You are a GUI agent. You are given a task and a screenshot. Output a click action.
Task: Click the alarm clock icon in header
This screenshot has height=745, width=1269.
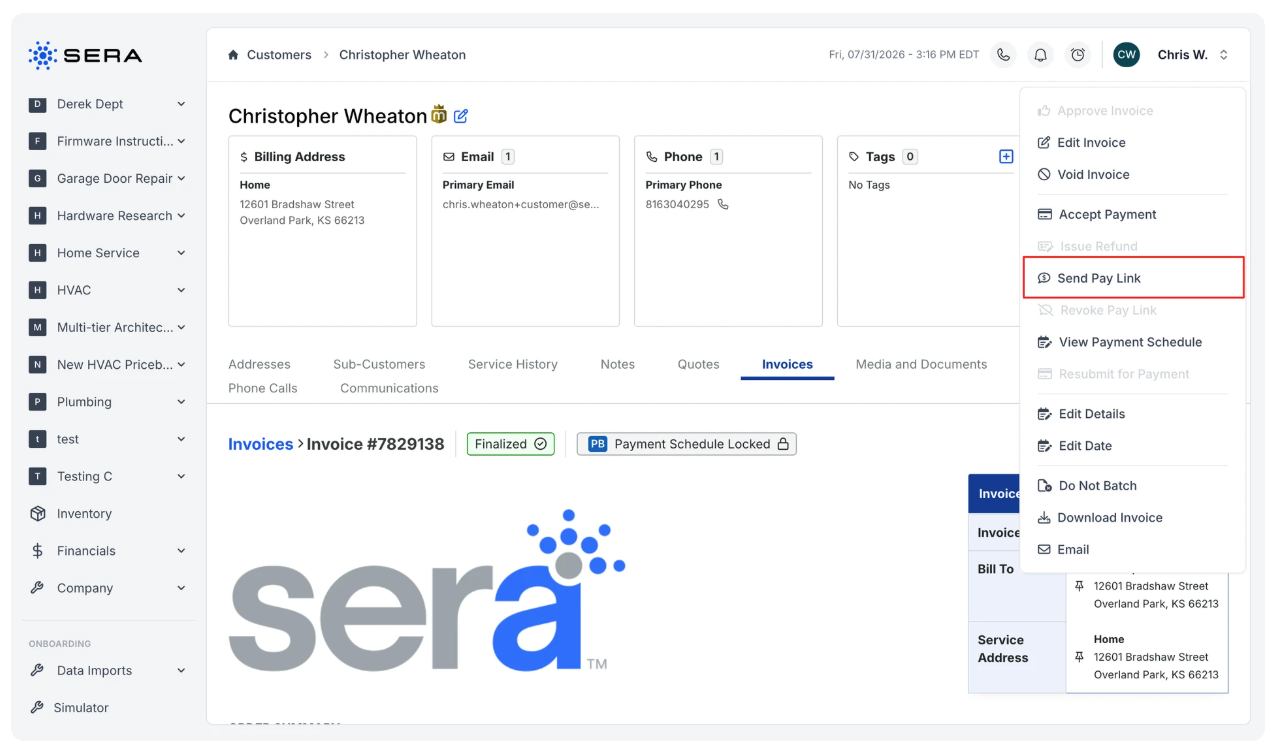pyautogui.click(x=1078, y=55)
